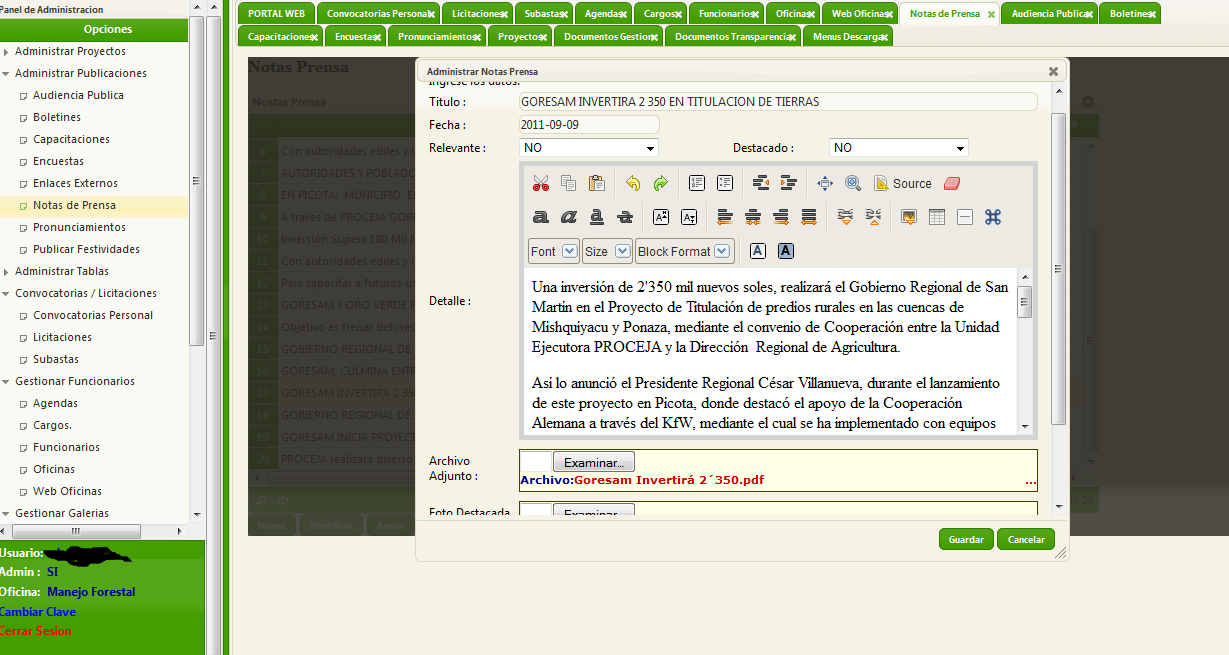Close the Notas de Prensa tab
This screenshot has width=1229, height=655.
pos(991,15)
